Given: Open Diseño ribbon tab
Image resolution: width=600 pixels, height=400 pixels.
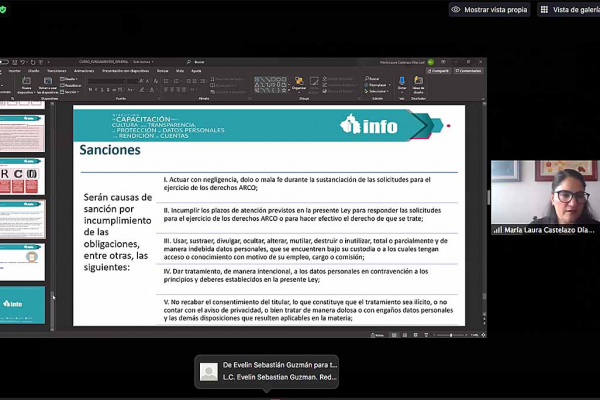Looking at the screenshot, I should [33, 71].
